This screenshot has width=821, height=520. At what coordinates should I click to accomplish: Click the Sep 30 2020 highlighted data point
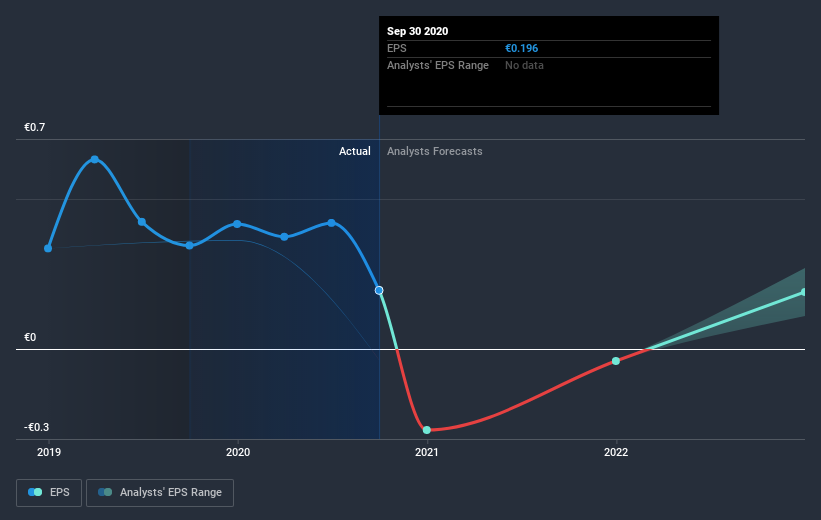click(379, 290)
